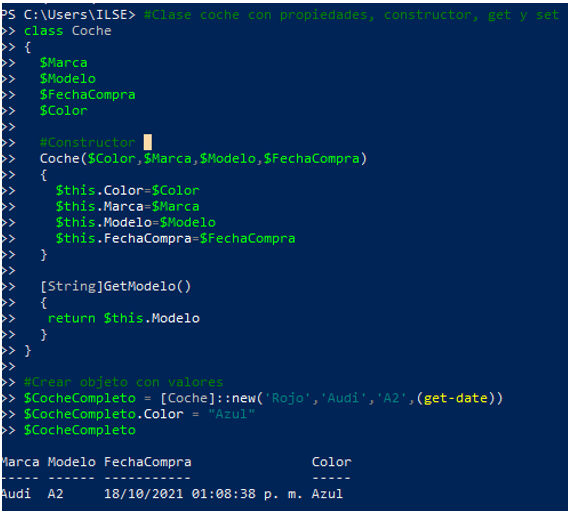Click the Color column header in output

(x=331, y=462)
